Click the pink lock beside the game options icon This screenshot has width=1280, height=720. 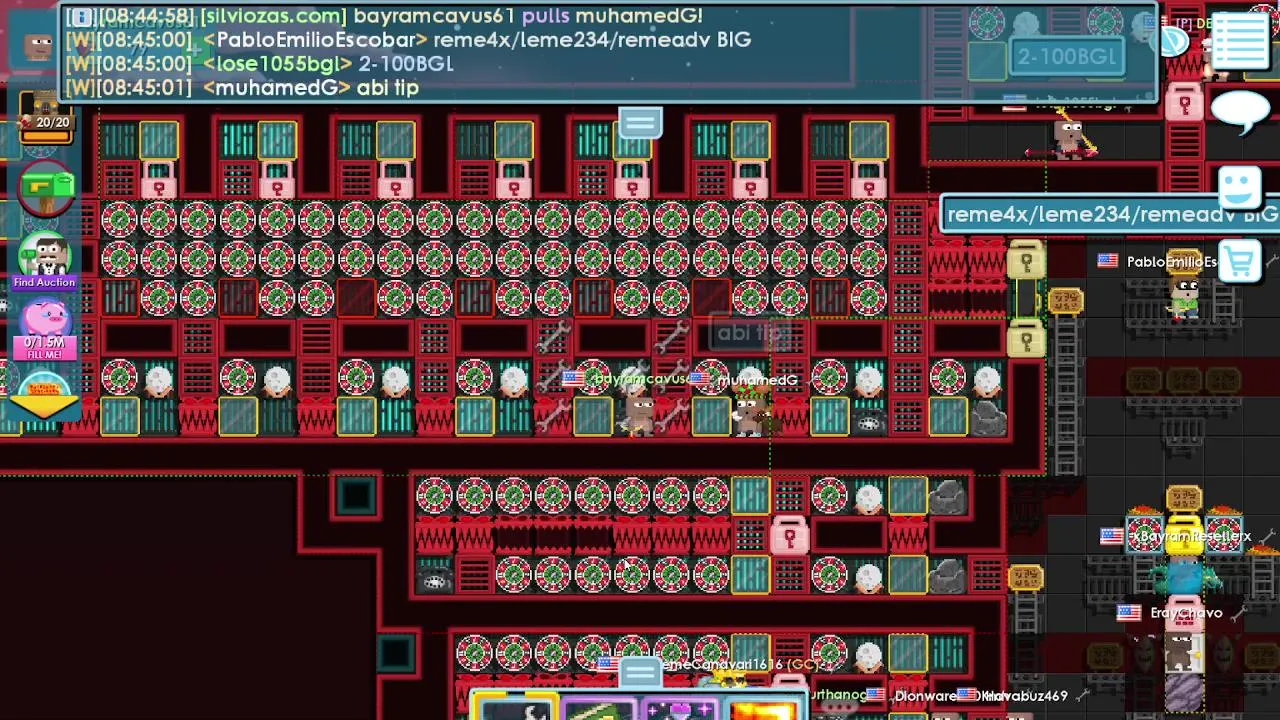pyautogui.click(x=1184, y=101)
